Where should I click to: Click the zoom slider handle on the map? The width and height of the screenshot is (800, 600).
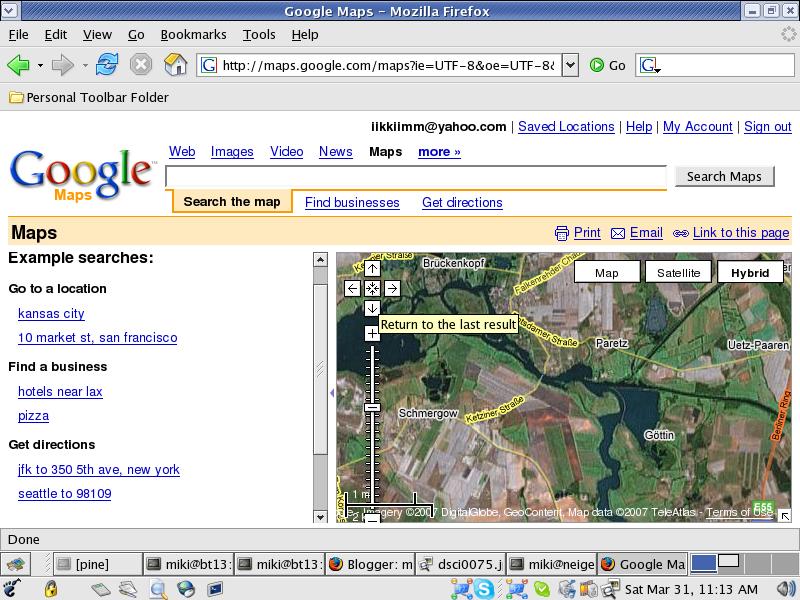point(372,408)
